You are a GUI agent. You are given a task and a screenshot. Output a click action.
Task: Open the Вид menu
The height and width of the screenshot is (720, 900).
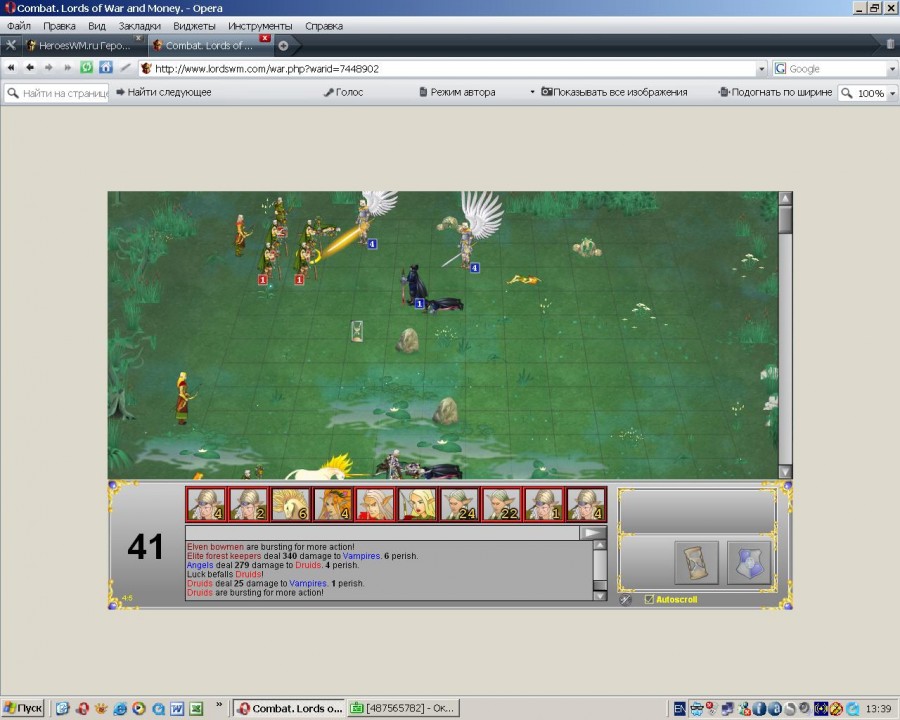(x=97, y=26)
